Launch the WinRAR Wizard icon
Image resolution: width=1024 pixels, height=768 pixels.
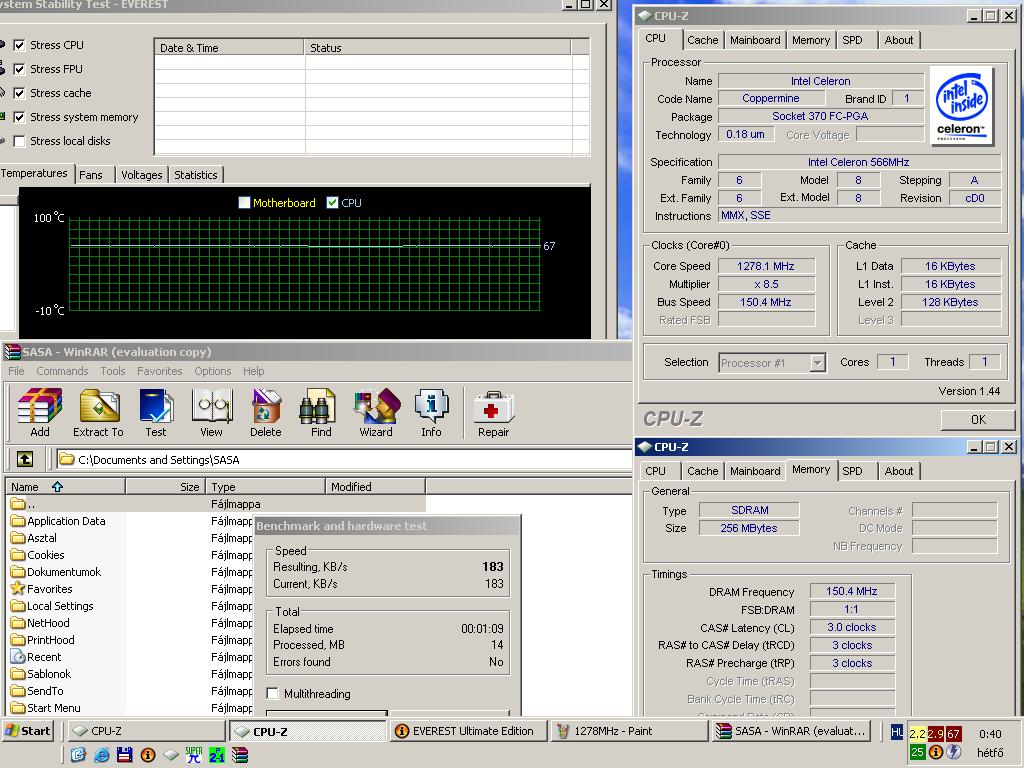(376, 412)
